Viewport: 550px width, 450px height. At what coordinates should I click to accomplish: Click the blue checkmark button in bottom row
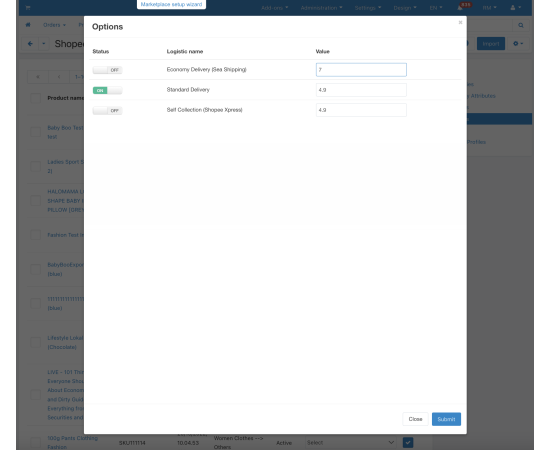[408, 442]
